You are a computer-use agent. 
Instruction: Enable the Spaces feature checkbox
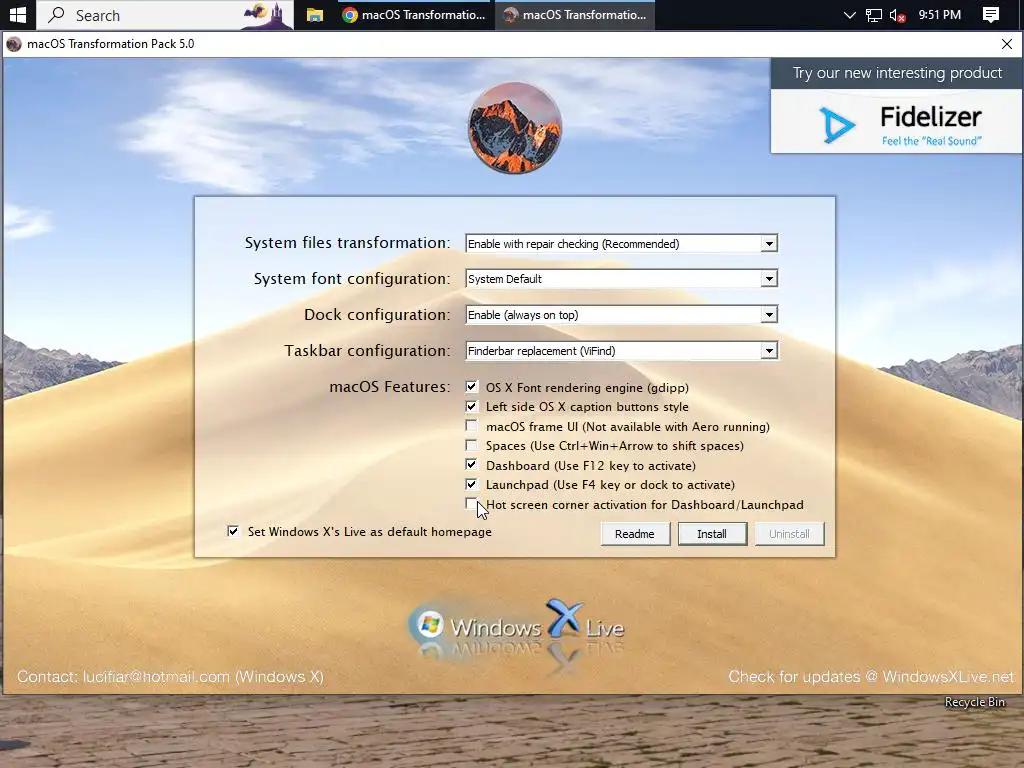pos(471,445)
